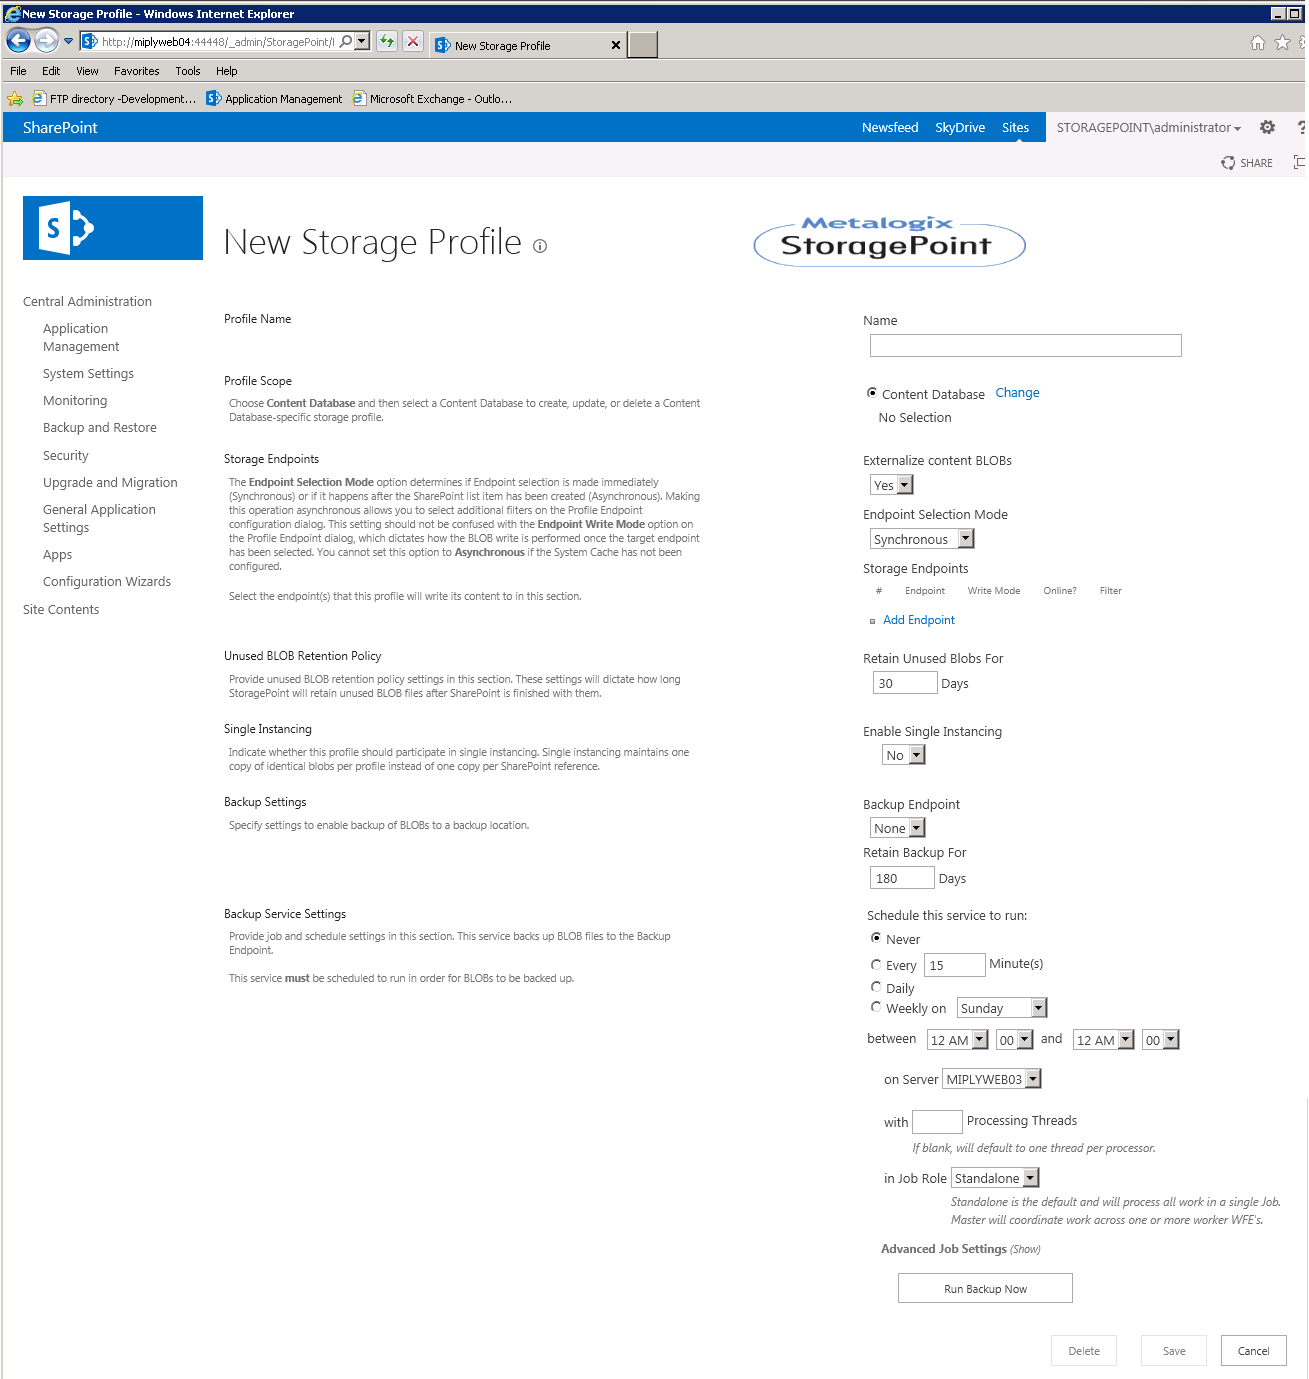Click the Processing Threads input field
Viewport: 1309px width, 1379px height.
click(x=937, y=1122)
